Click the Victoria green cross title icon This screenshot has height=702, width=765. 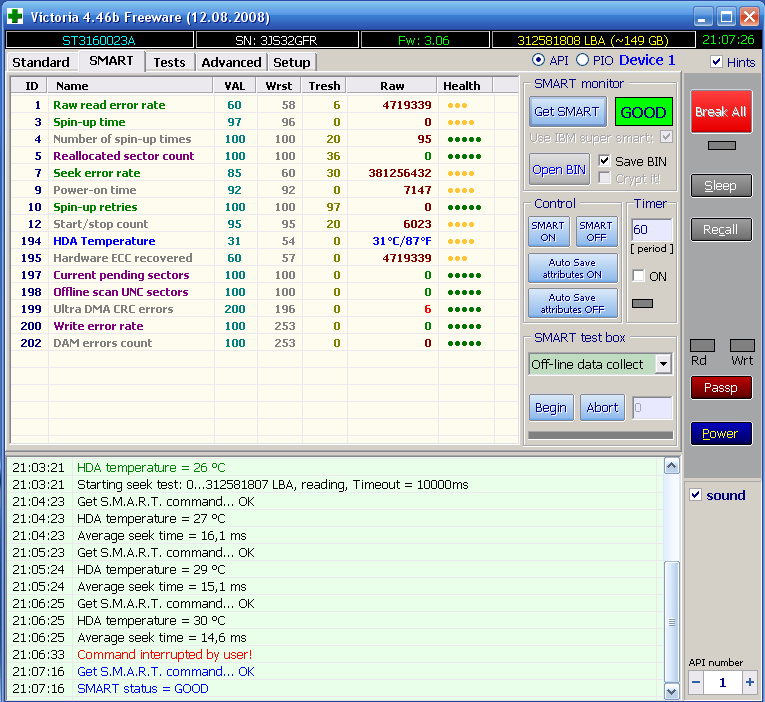[x=14, y=17]
